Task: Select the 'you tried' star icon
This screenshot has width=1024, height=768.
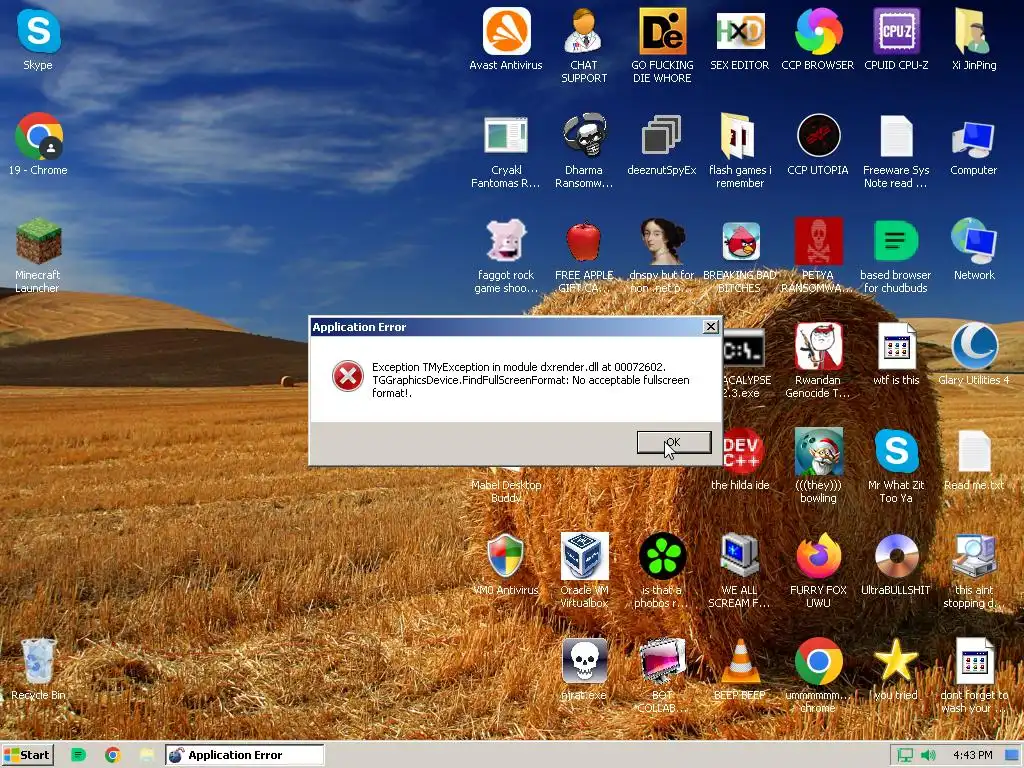Action: [x=896, y=661]
